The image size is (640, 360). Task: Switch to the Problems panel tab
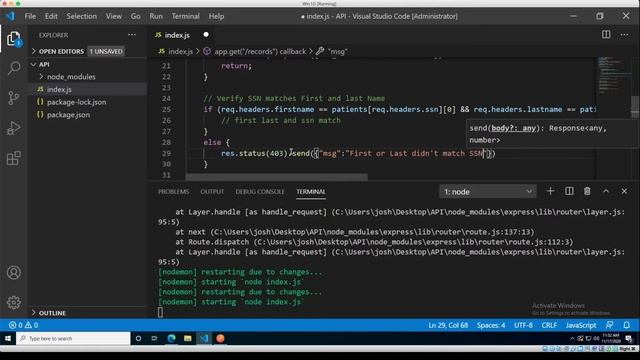coord(173,191)
